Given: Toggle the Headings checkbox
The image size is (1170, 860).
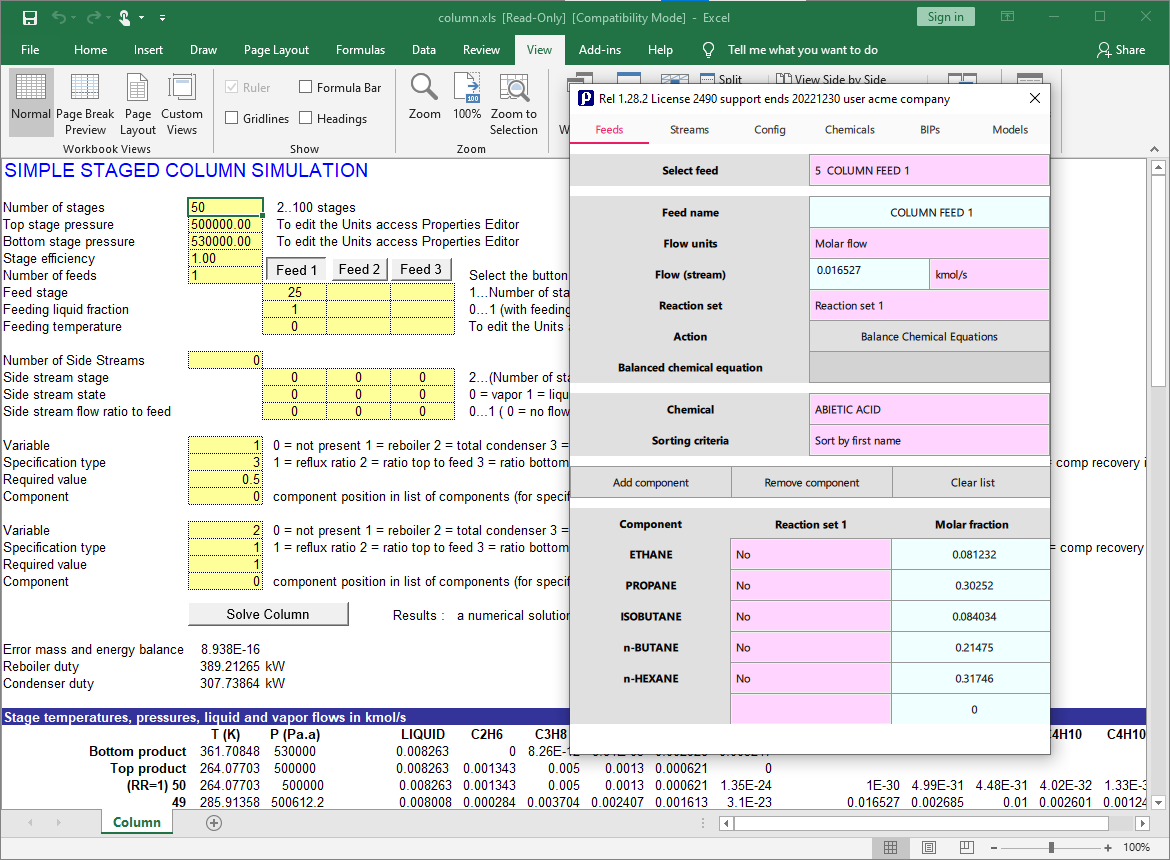Looking at the screenshot, I should click(305, 118).
